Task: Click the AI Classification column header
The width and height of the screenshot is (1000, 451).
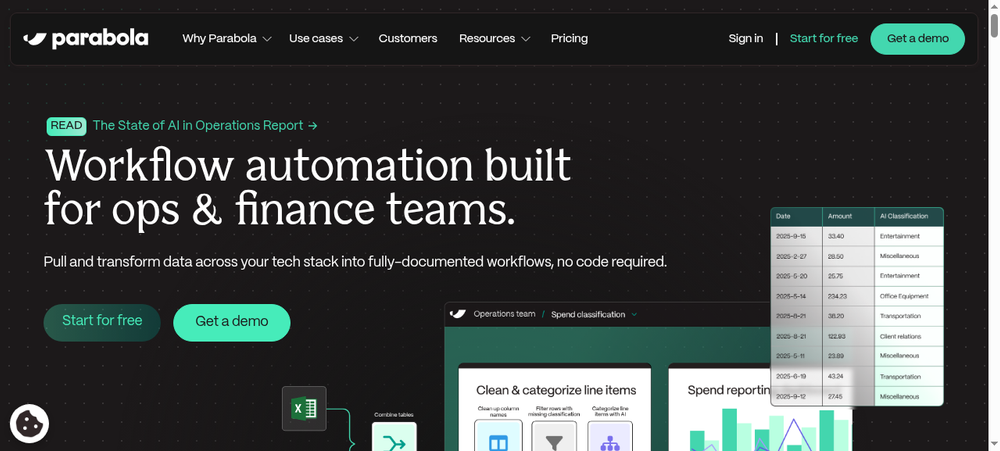Action: click(x=909, y=216)
